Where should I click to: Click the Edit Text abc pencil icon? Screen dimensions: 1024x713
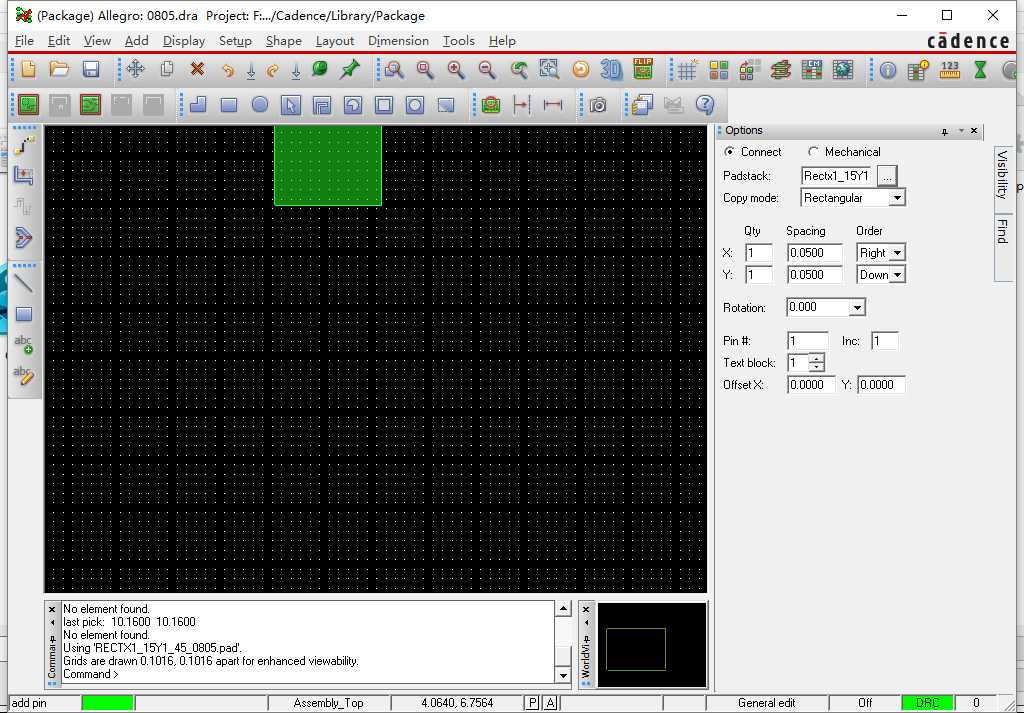pos(24,375)
